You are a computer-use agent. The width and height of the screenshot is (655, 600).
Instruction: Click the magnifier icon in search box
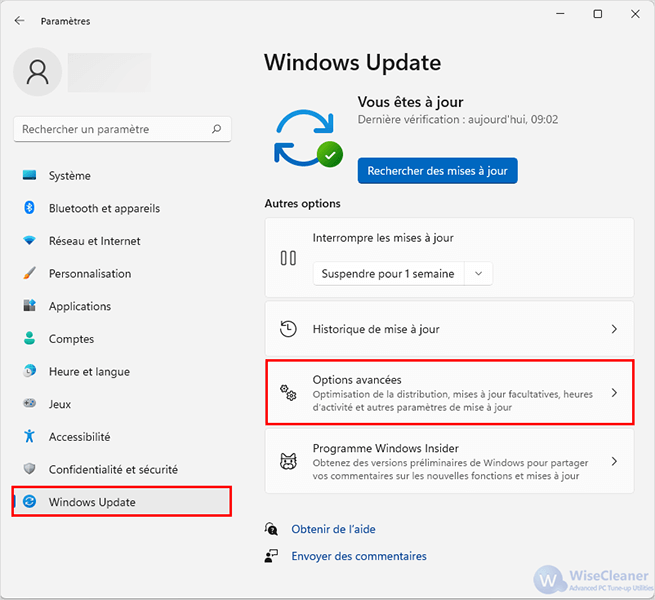click(x=216, y=129)
